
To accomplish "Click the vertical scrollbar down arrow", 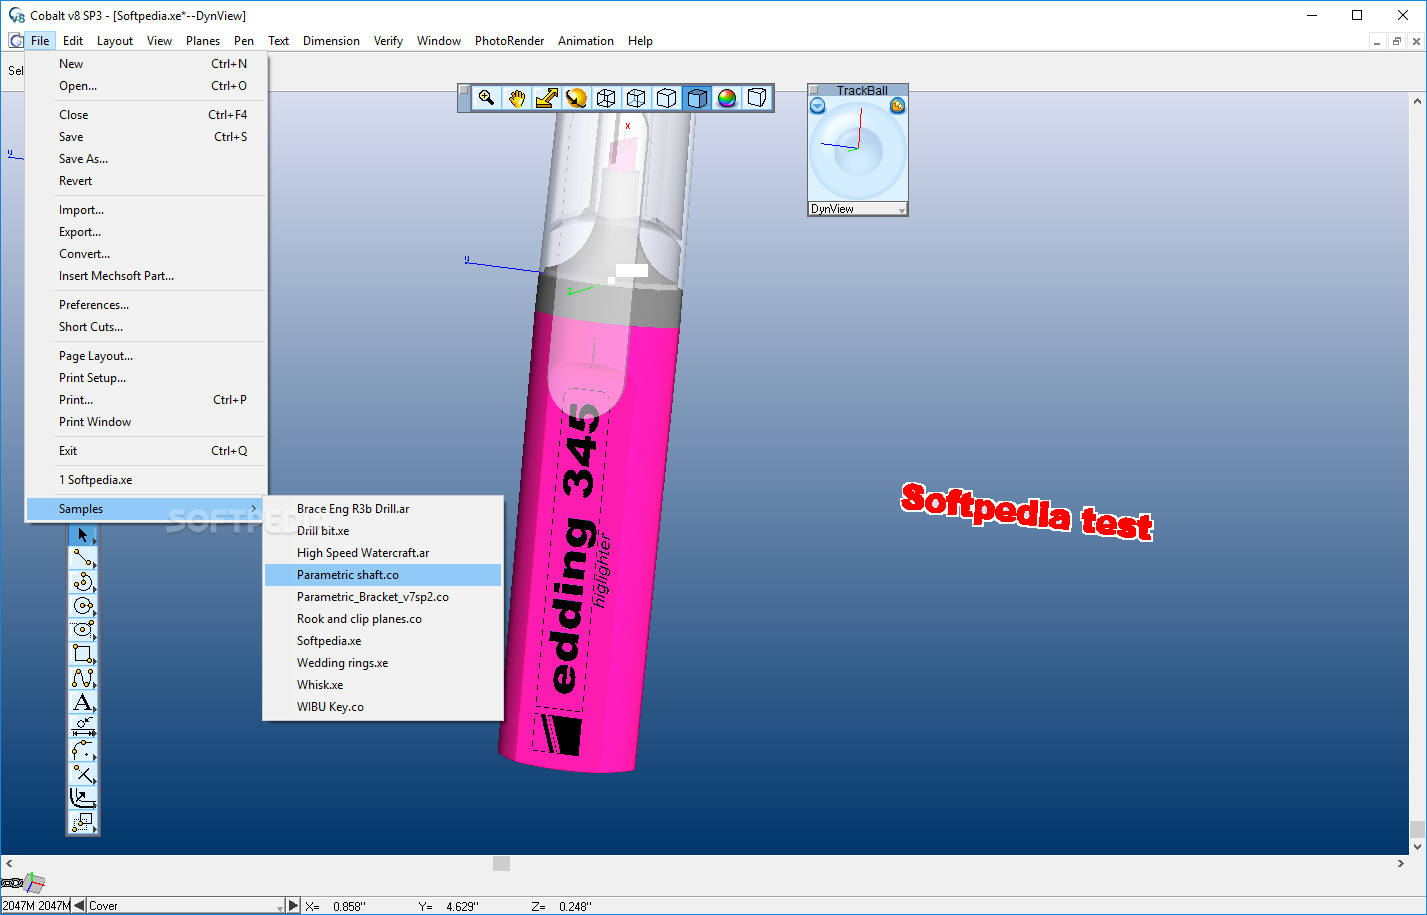I will (x=1417, y=847).
